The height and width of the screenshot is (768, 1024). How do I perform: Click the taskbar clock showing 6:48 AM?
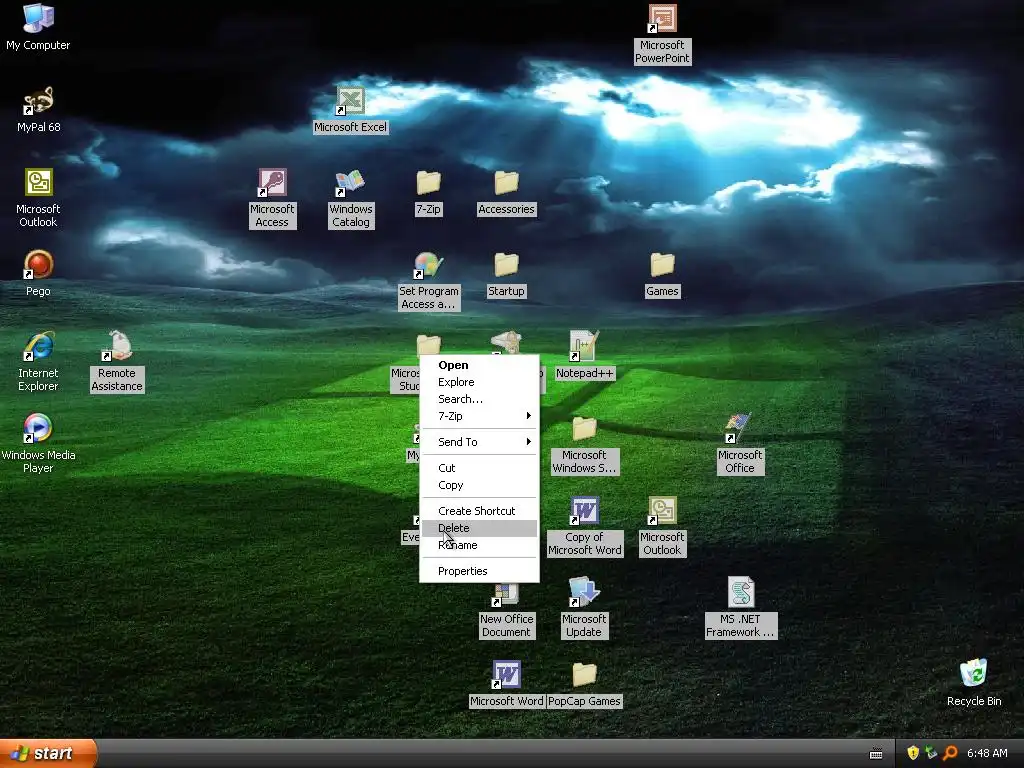(x=987, y=754)
